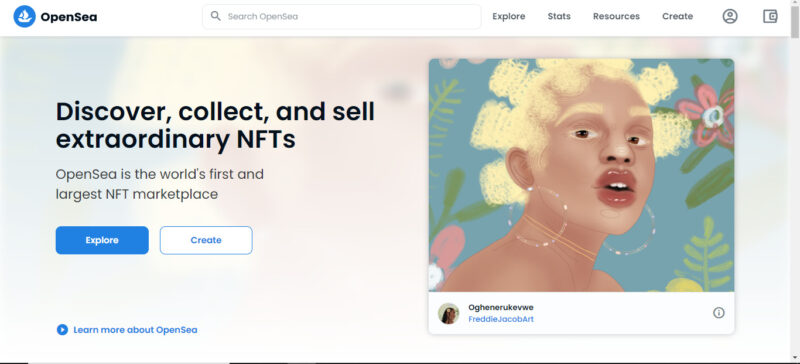Click the FreddieJacobArt creator avatar

[x=448, y=313]
